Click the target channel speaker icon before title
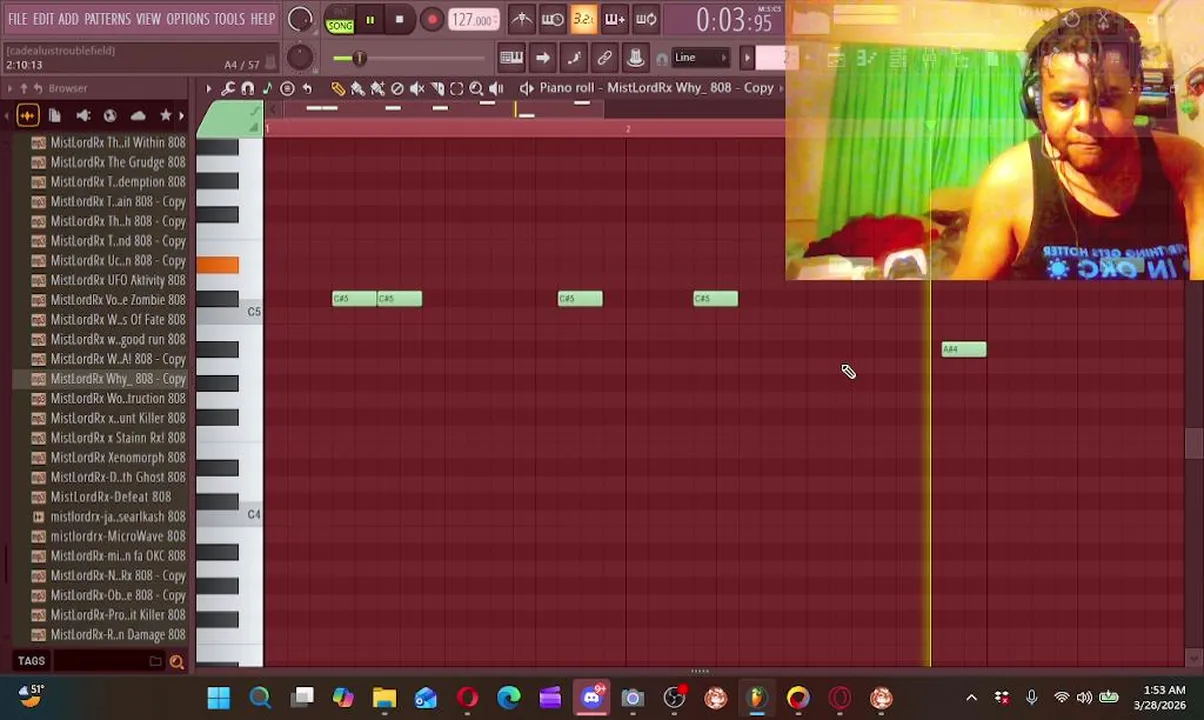The height and width of the screenshot is (720, 1204). 527,88
